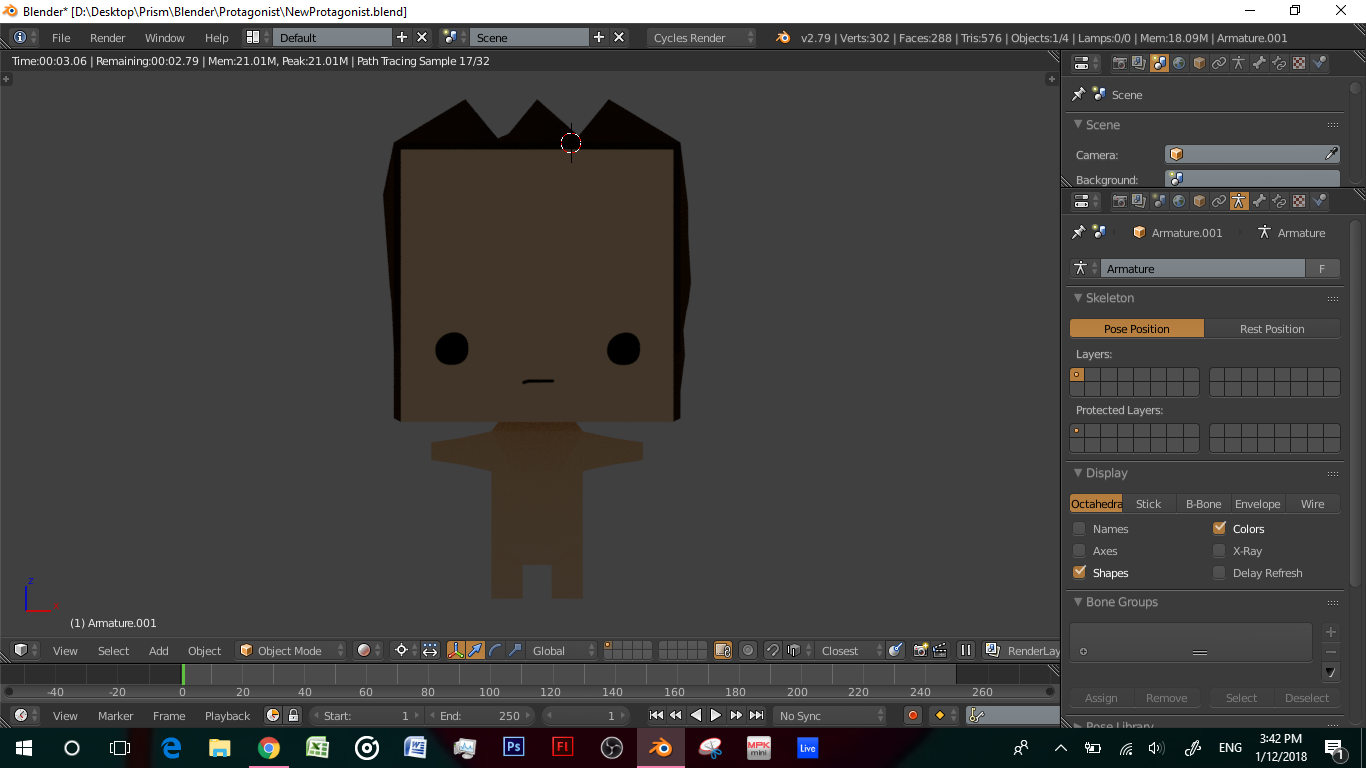Image resolution: width=1366 pixels, height=768 pixels.
Task: Open Global transform orientation dropdown
Action: (x=562, y=650)
